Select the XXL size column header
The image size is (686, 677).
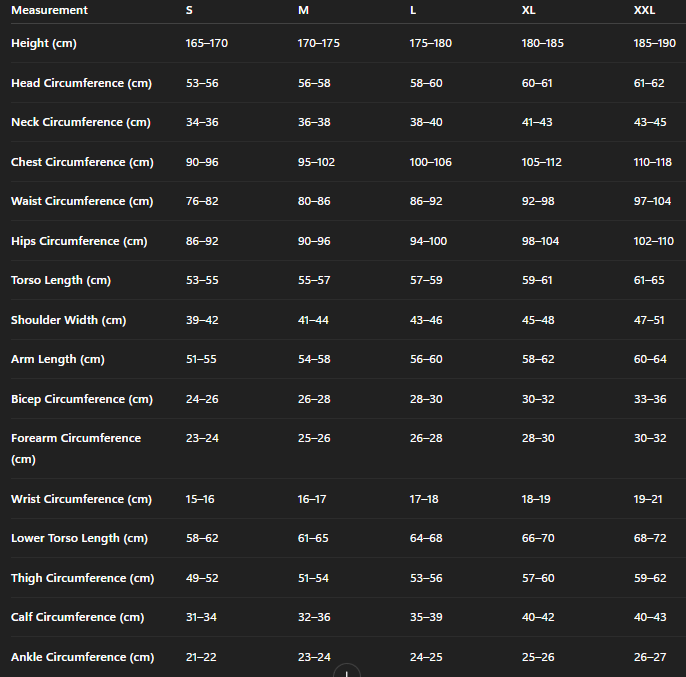pyautogui.click(x=644, y=10)
